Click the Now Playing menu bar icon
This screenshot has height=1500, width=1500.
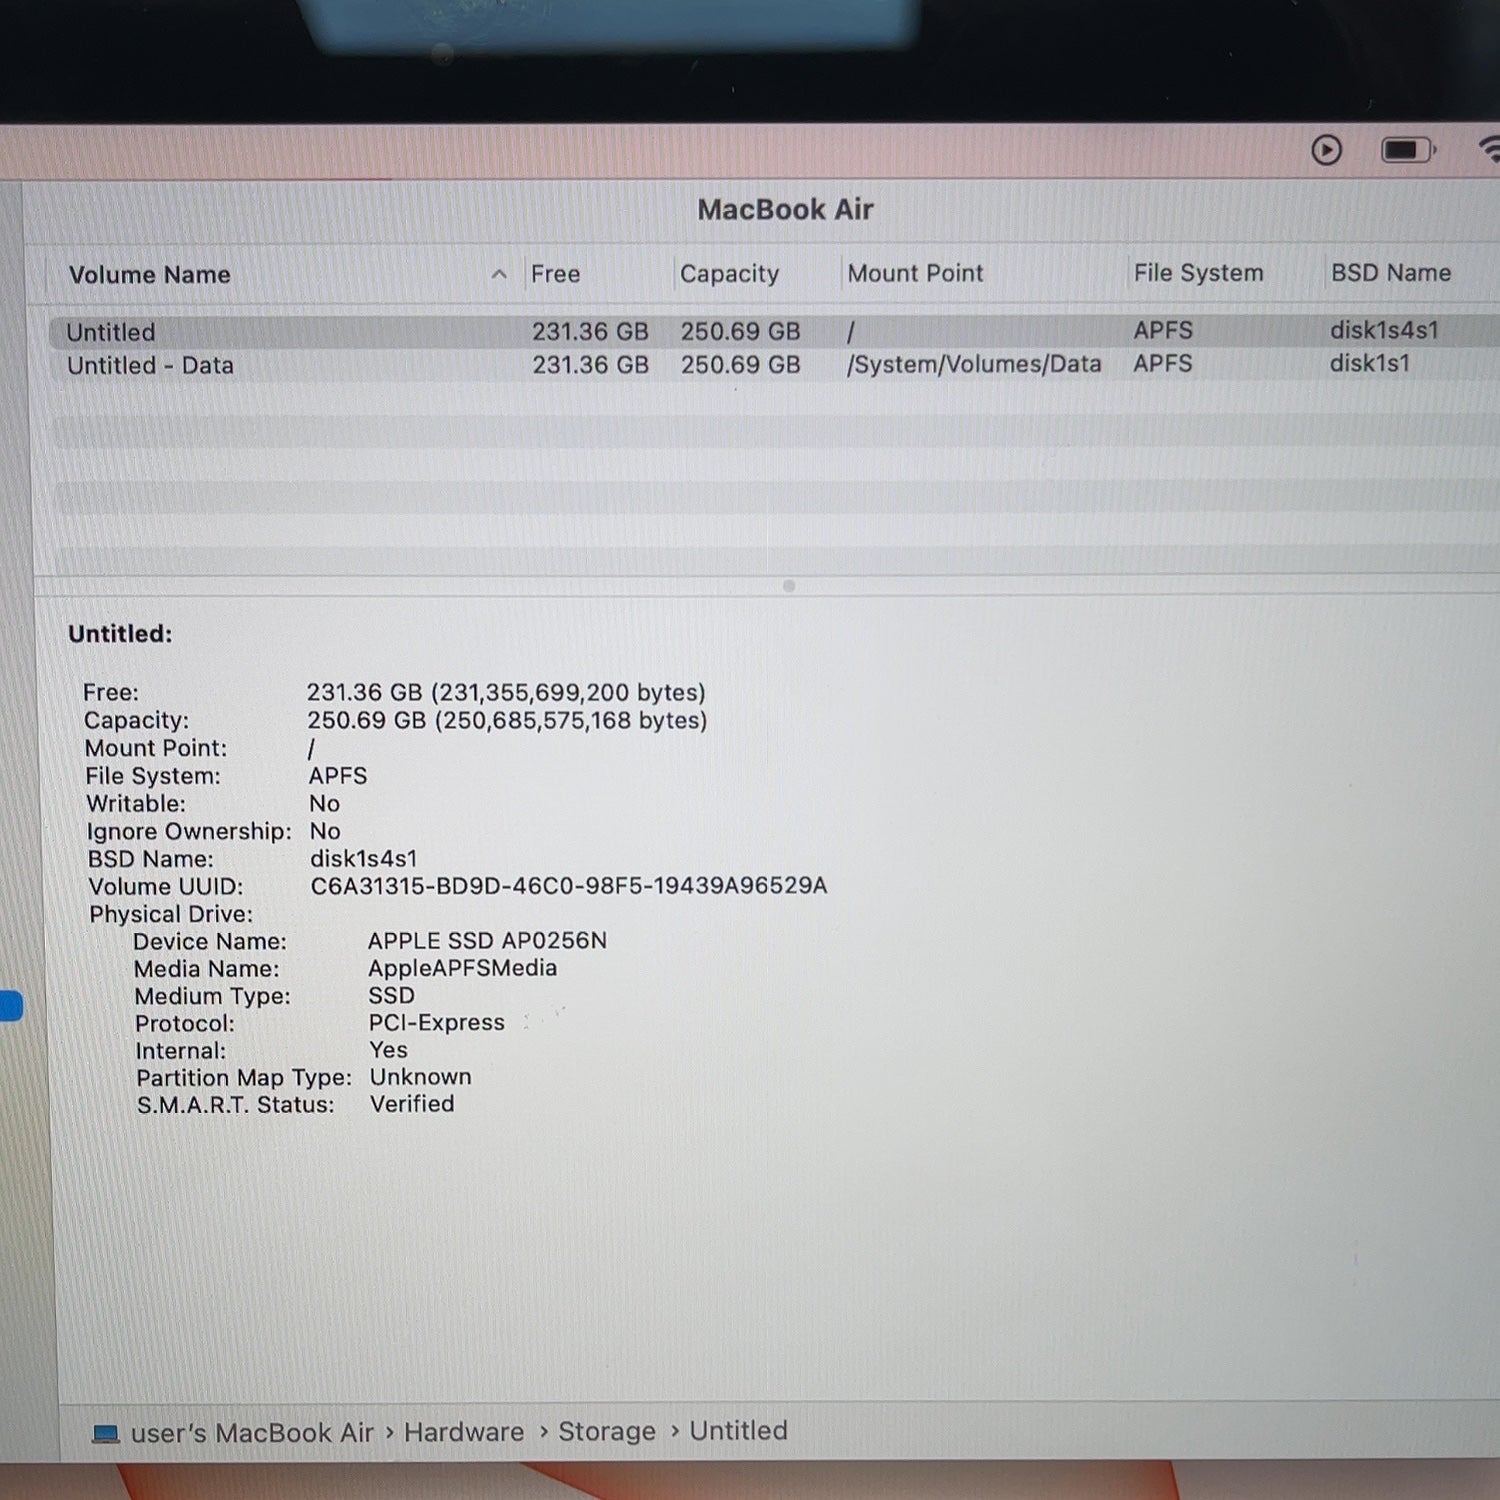[1326, 150]
